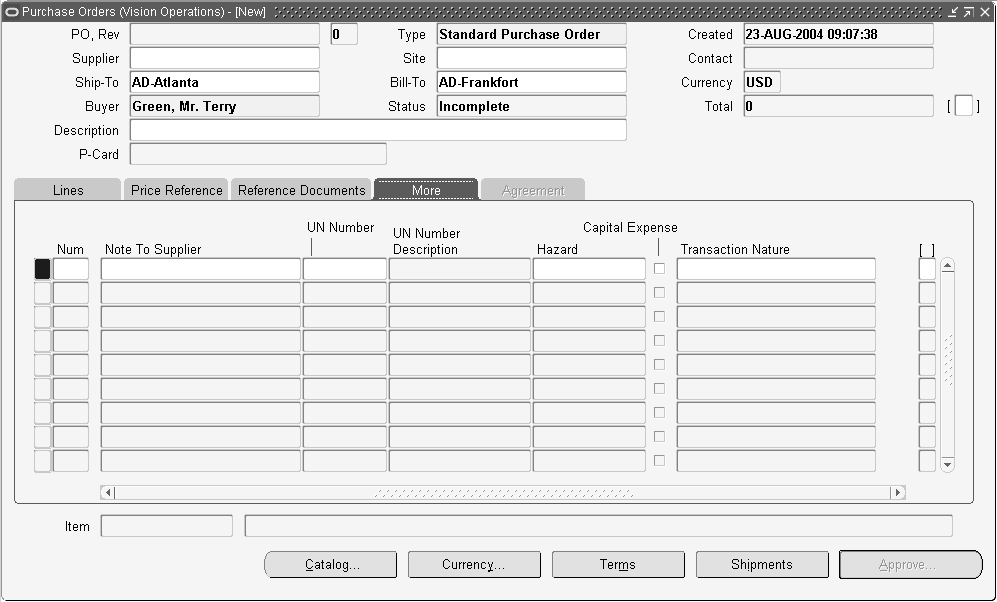Screen dimensions: 997x602
Task: Click the first row flexfield box
Action: [x=927, y=269]
